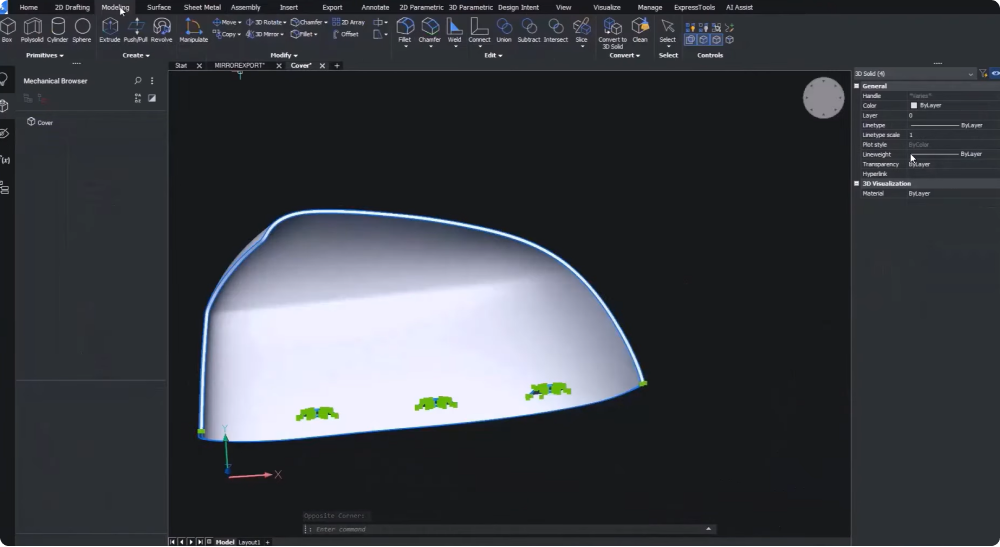The width and height of the screenshot is (1000, 547).
Task: Apply the Union boolean tool
Action: coord(504,30)
